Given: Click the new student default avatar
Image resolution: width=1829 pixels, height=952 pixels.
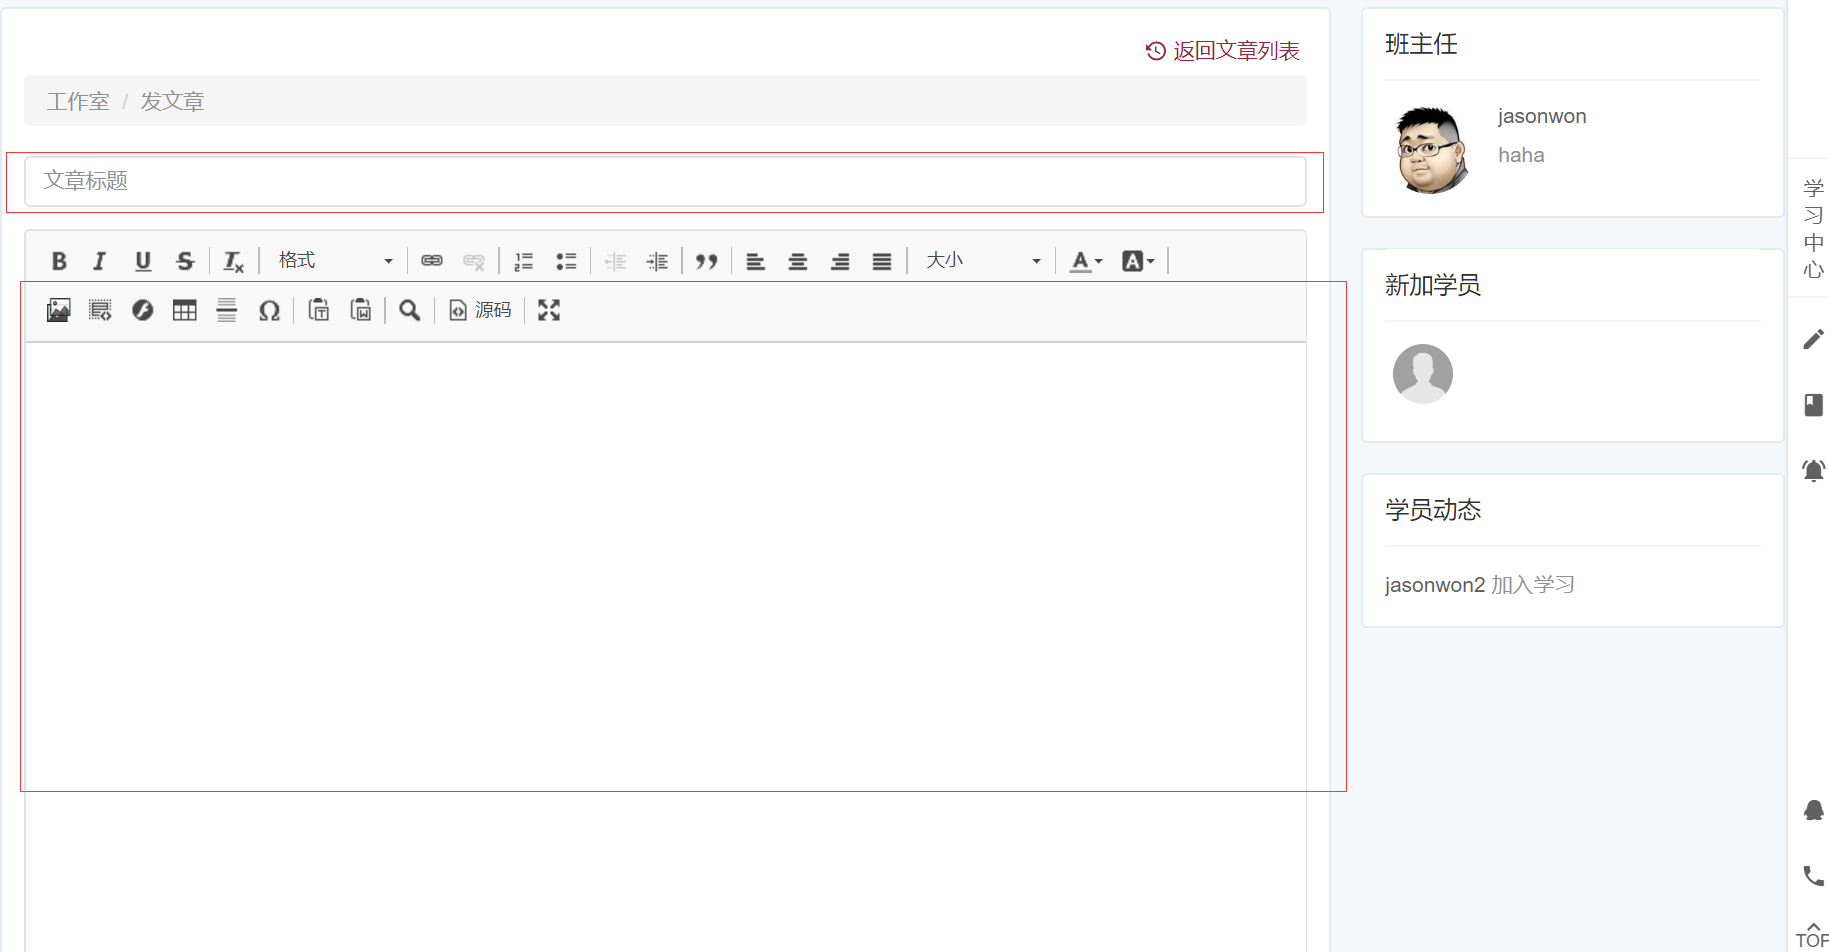Looking at the screenshot, I should 1423,374.
